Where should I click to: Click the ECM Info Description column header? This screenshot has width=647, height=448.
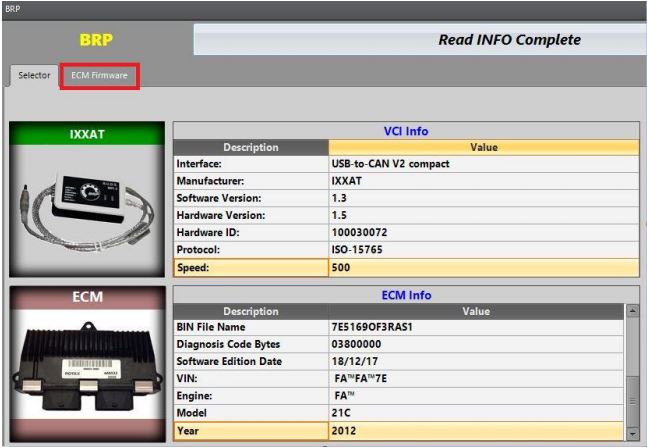(x=251, y=311)
